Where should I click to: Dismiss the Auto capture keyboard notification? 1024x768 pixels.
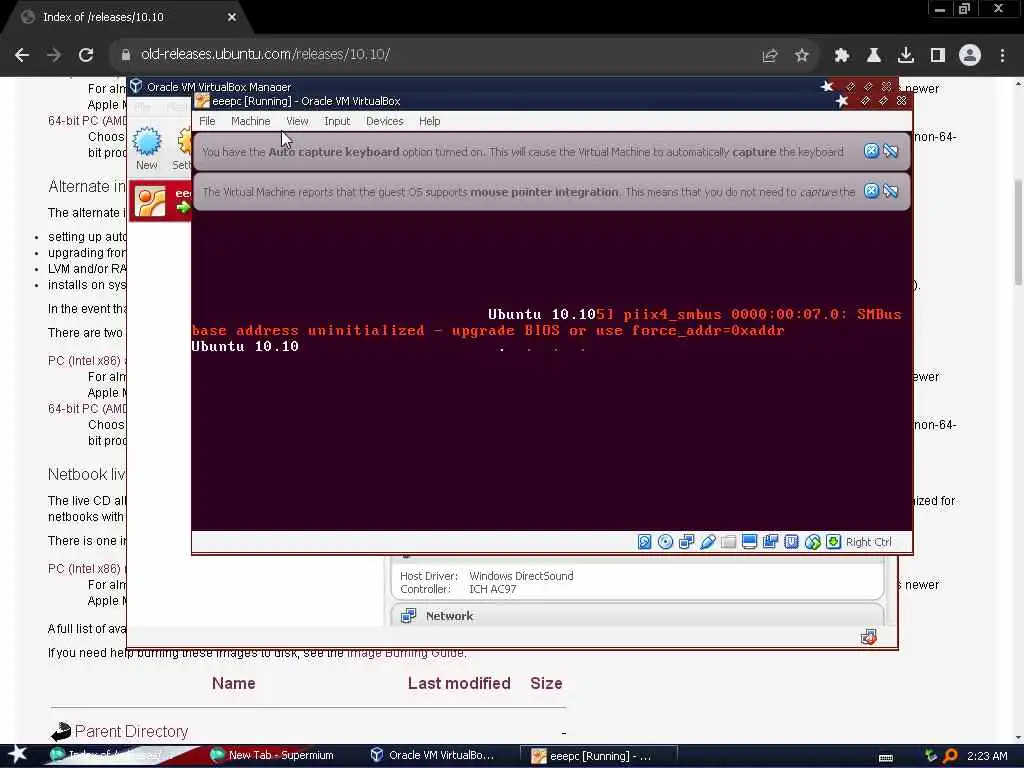[x=871, y=152]
